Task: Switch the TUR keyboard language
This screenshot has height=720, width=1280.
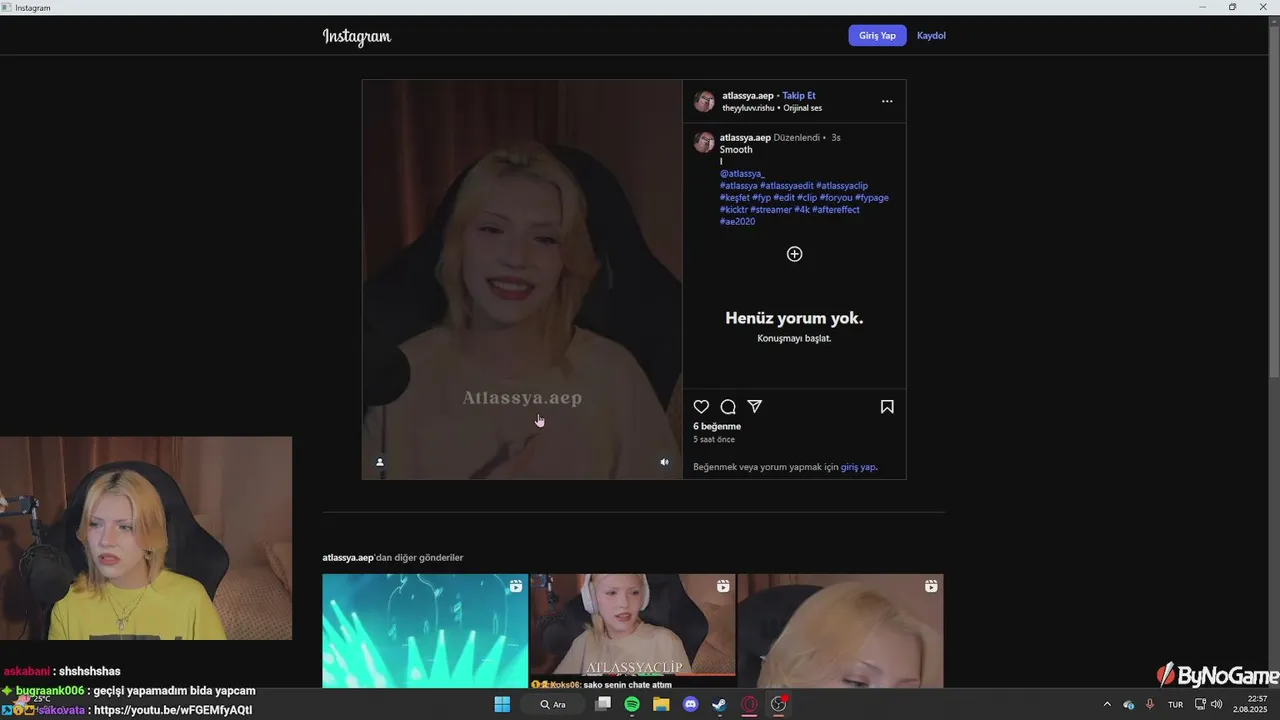Action: pos(1176,705)
